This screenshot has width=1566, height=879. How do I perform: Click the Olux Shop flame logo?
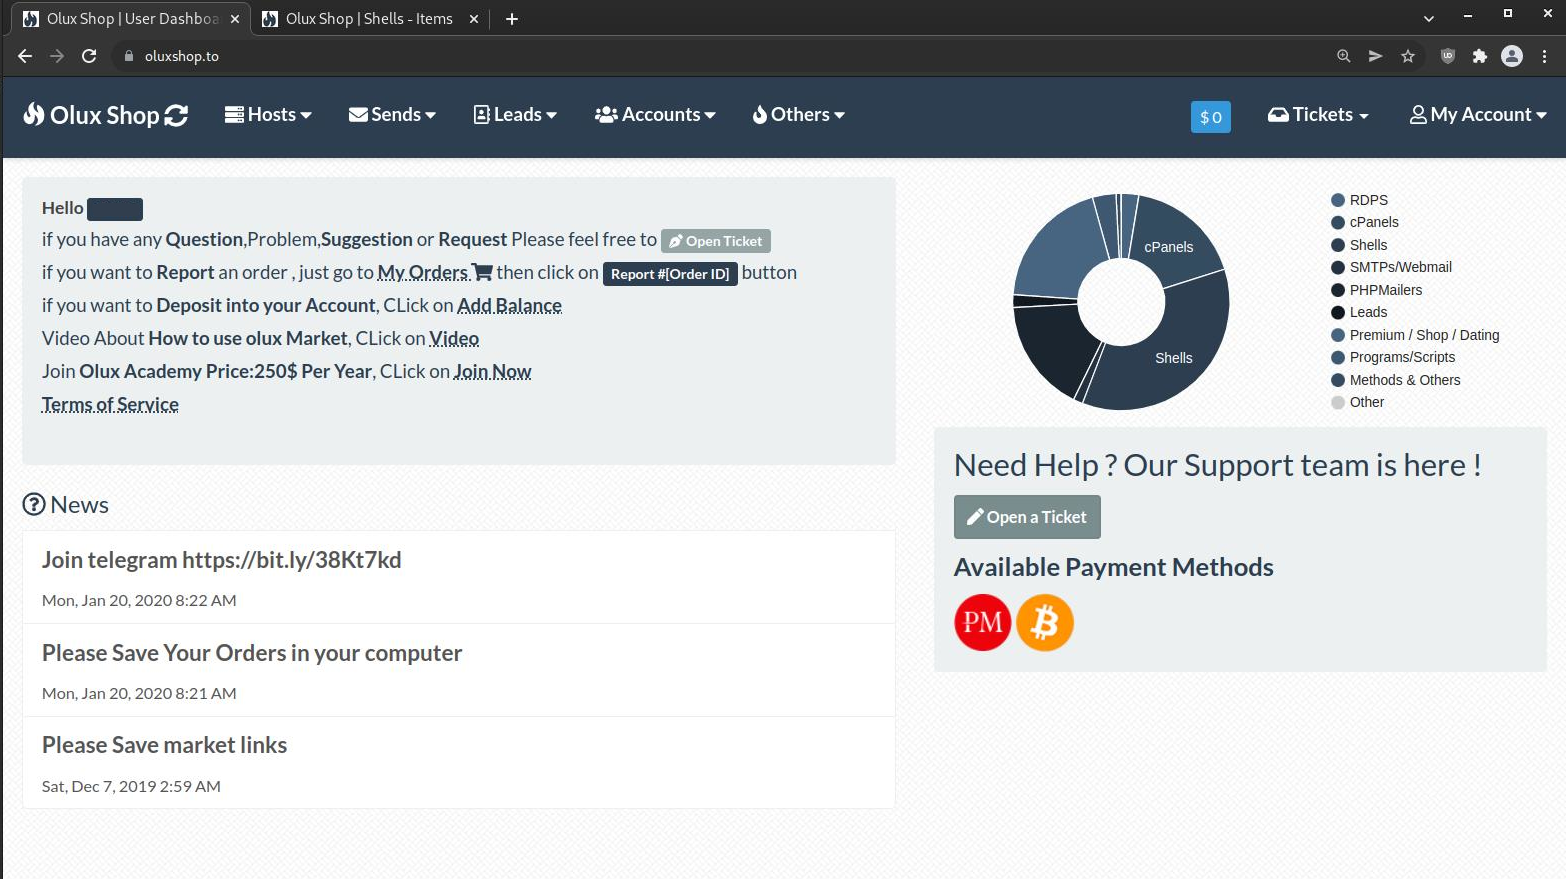(x=34, y=114)
